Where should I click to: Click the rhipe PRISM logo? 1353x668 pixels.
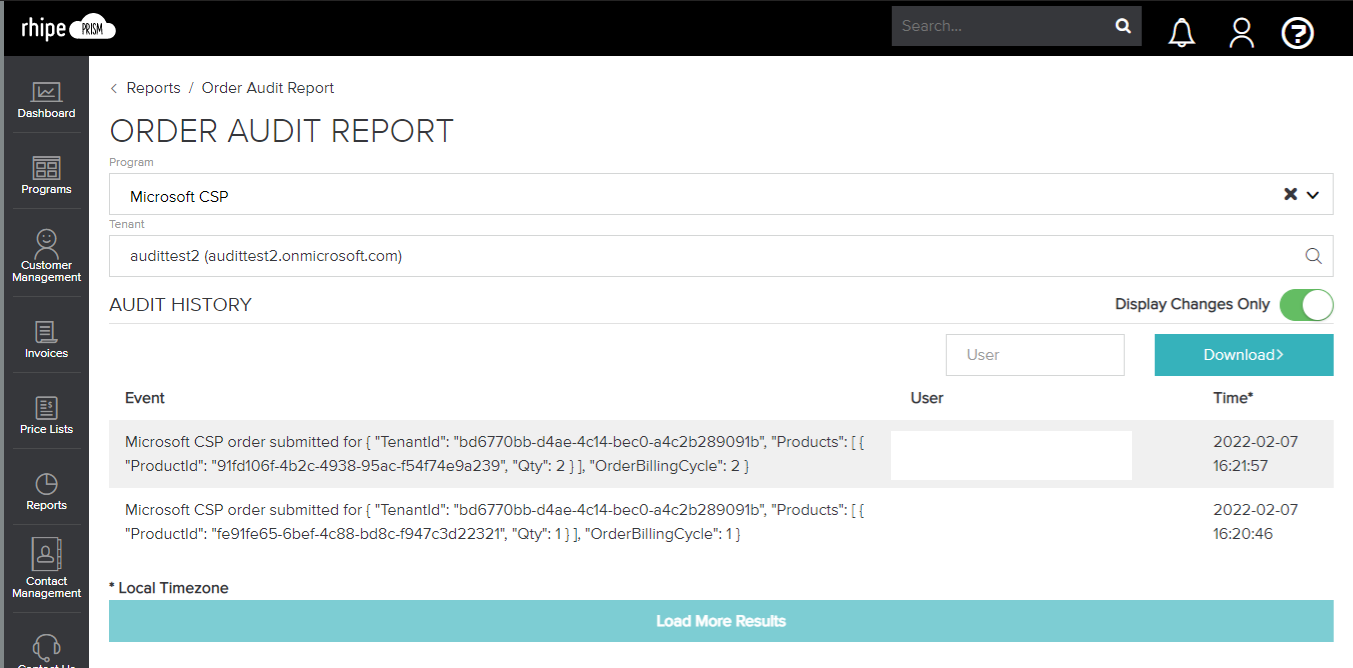(x=66, y=27)
